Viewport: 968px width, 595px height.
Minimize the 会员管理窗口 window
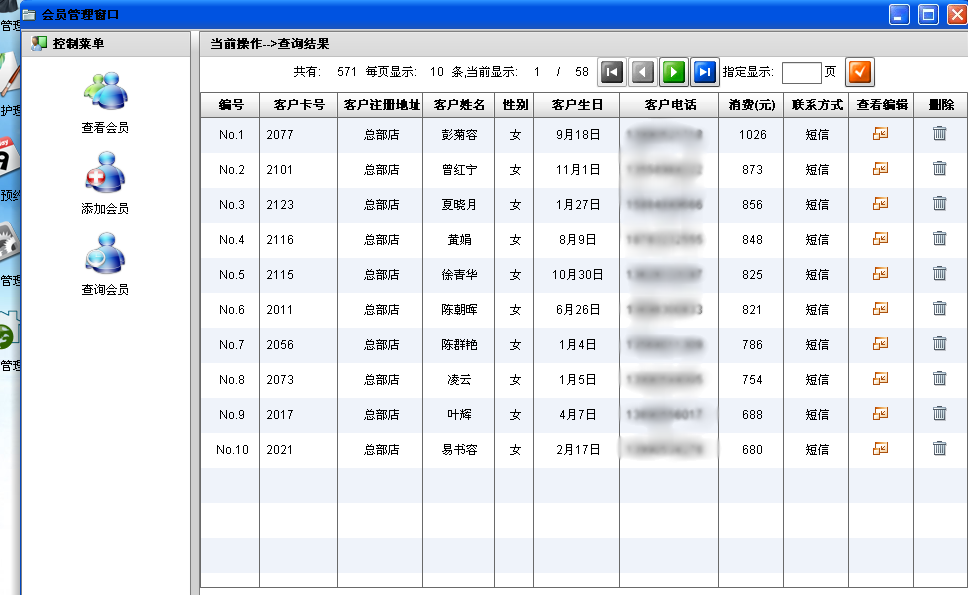[x=899, y=14]
